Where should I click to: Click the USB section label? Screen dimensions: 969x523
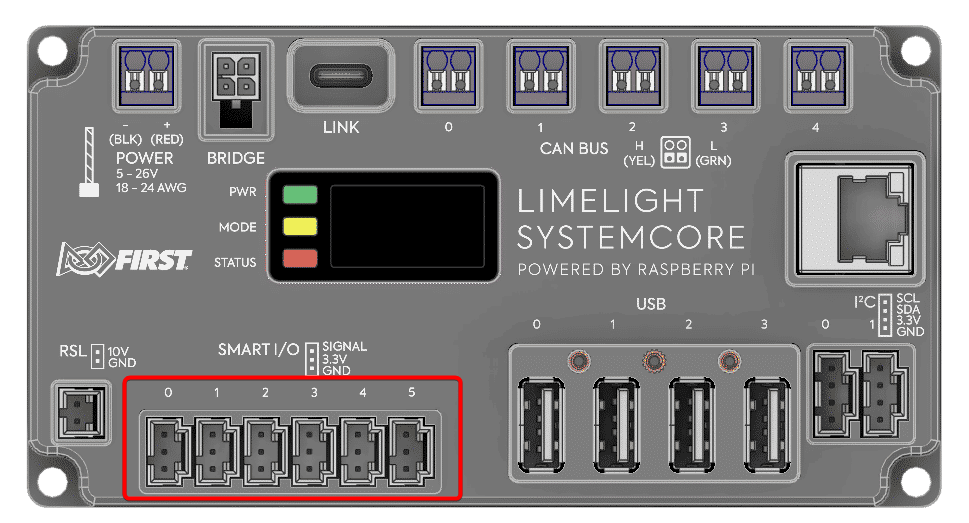[x=651, y=304]
